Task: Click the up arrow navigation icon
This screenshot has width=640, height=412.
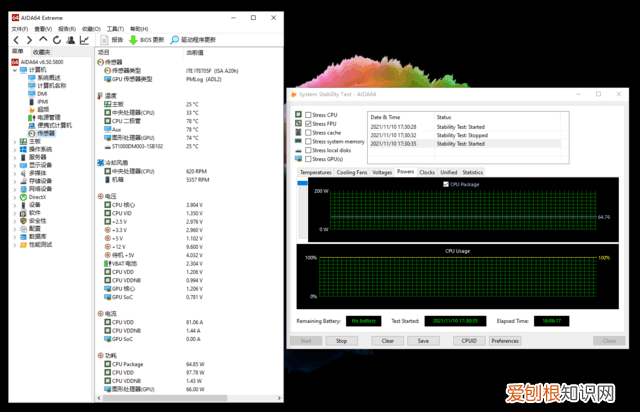Action: [42, 40]
